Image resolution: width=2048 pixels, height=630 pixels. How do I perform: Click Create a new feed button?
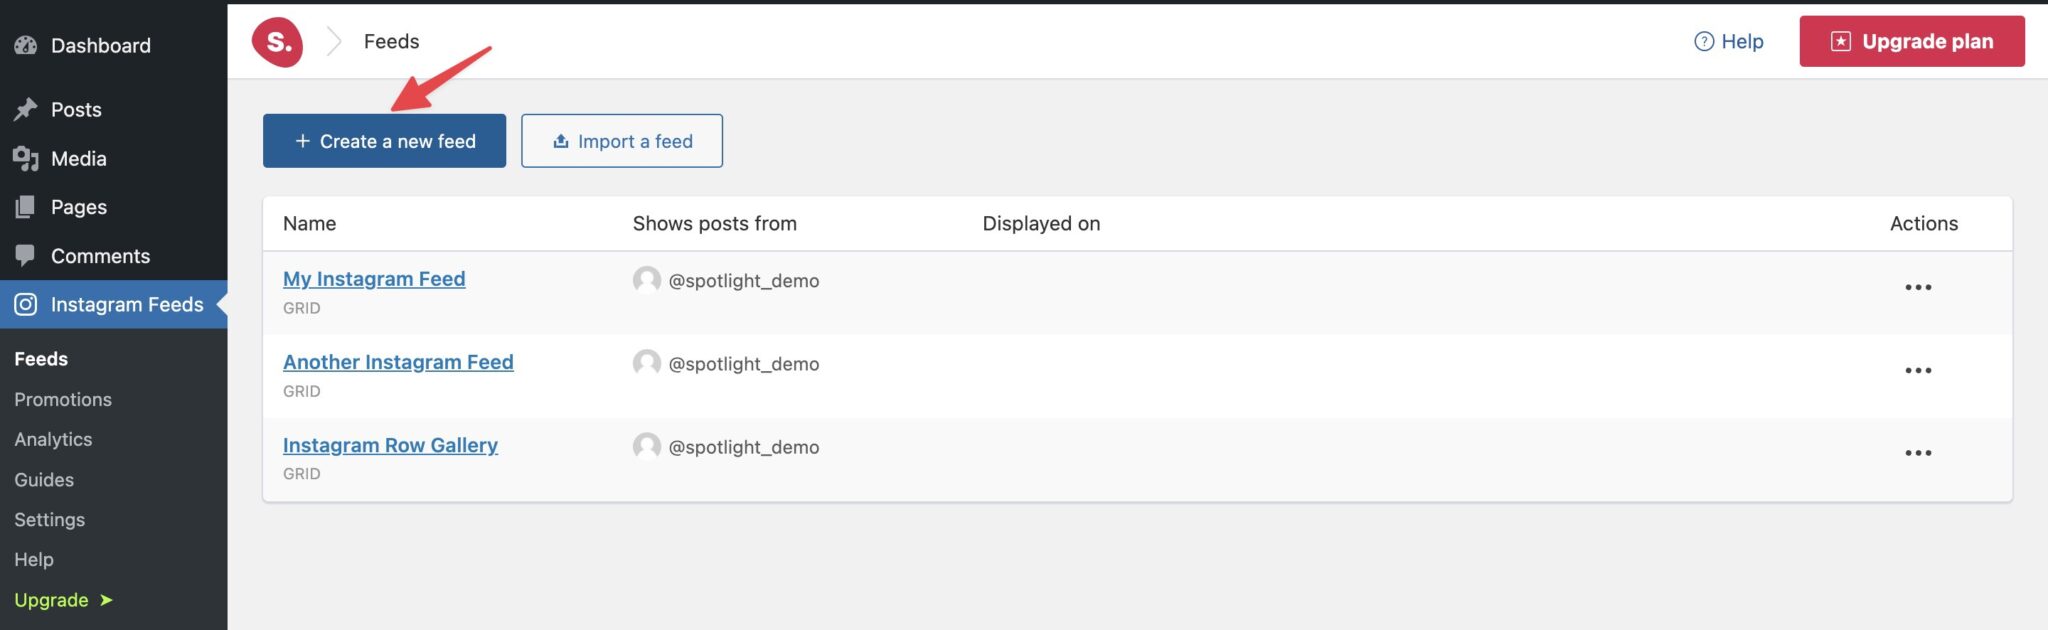384,141
